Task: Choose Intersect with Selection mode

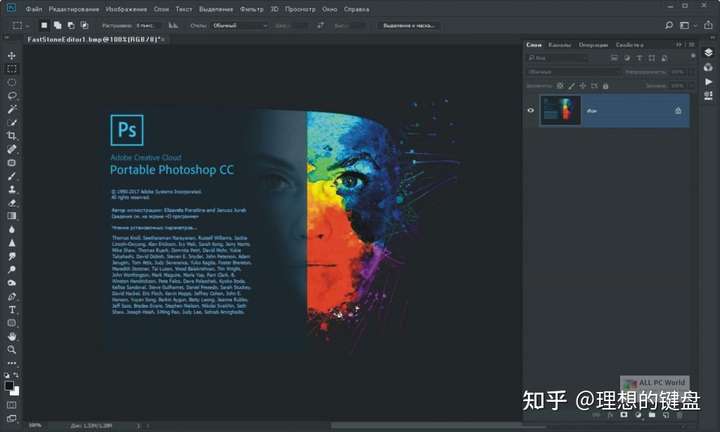Action: coord(84,25)
